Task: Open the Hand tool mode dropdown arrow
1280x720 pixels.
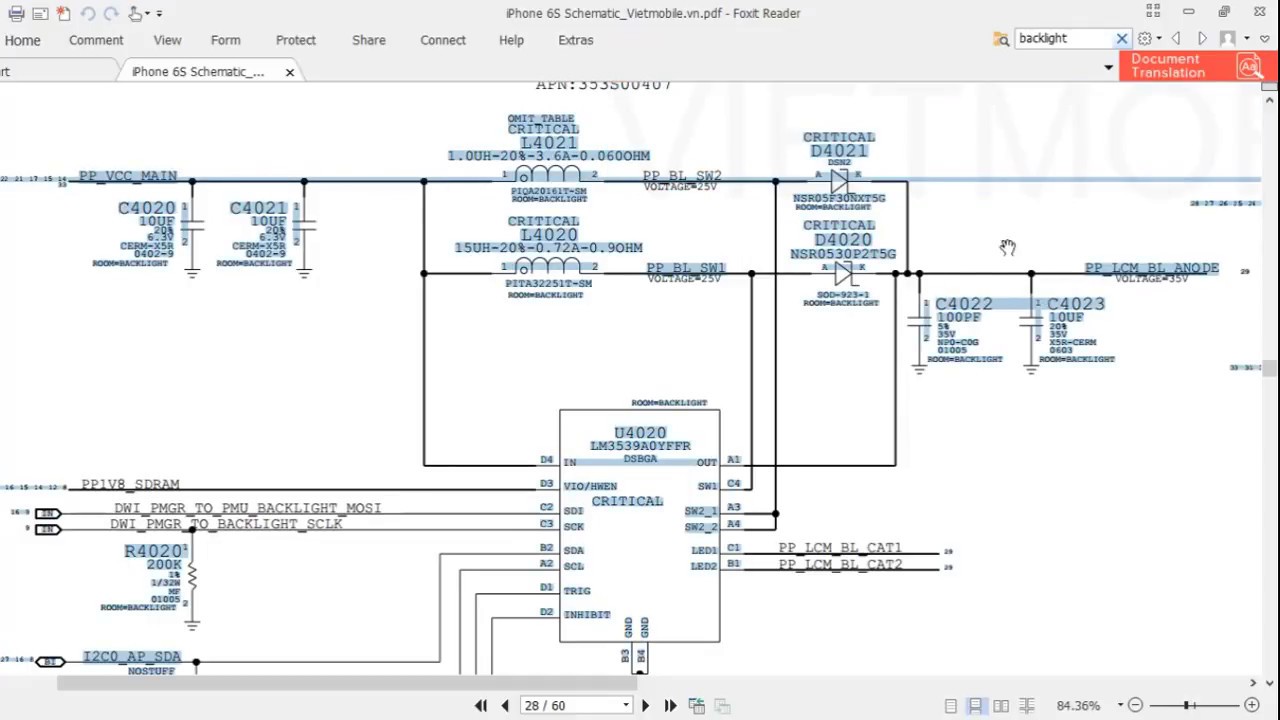Action: pyautogui.click(x=146, y=14)
